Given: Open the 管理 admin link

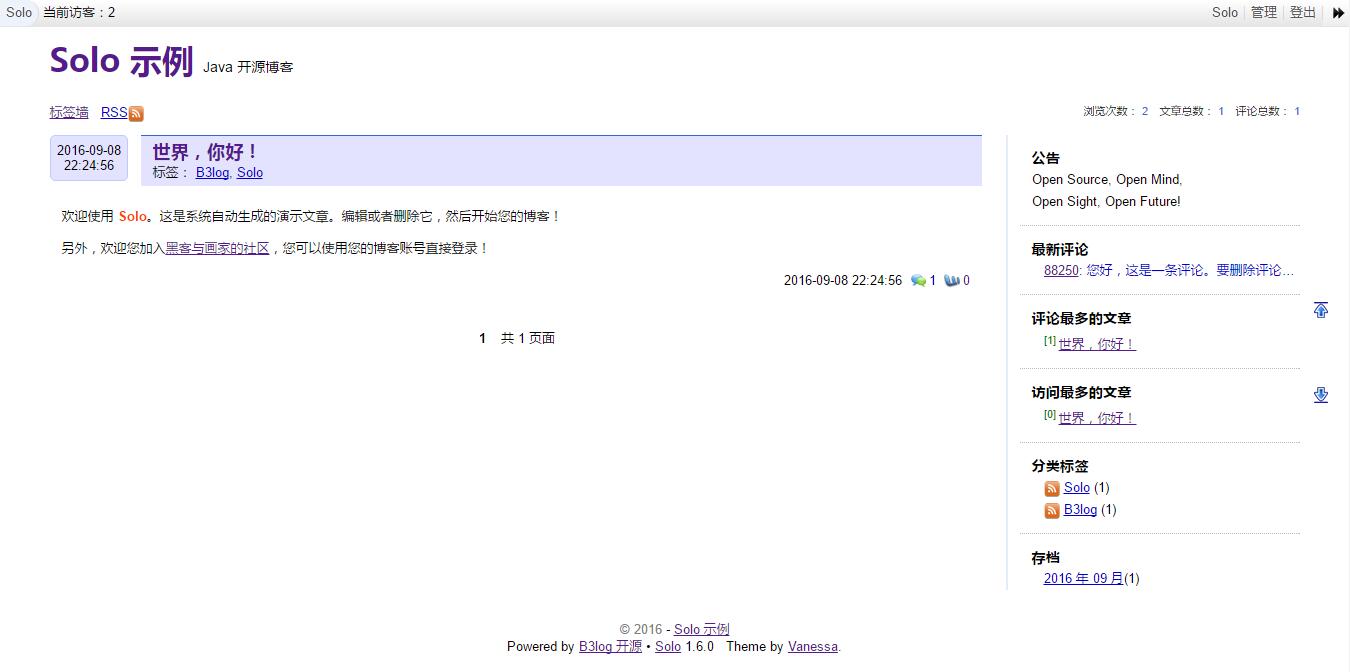Looking at the screenshot, I should coord(1264,12).
